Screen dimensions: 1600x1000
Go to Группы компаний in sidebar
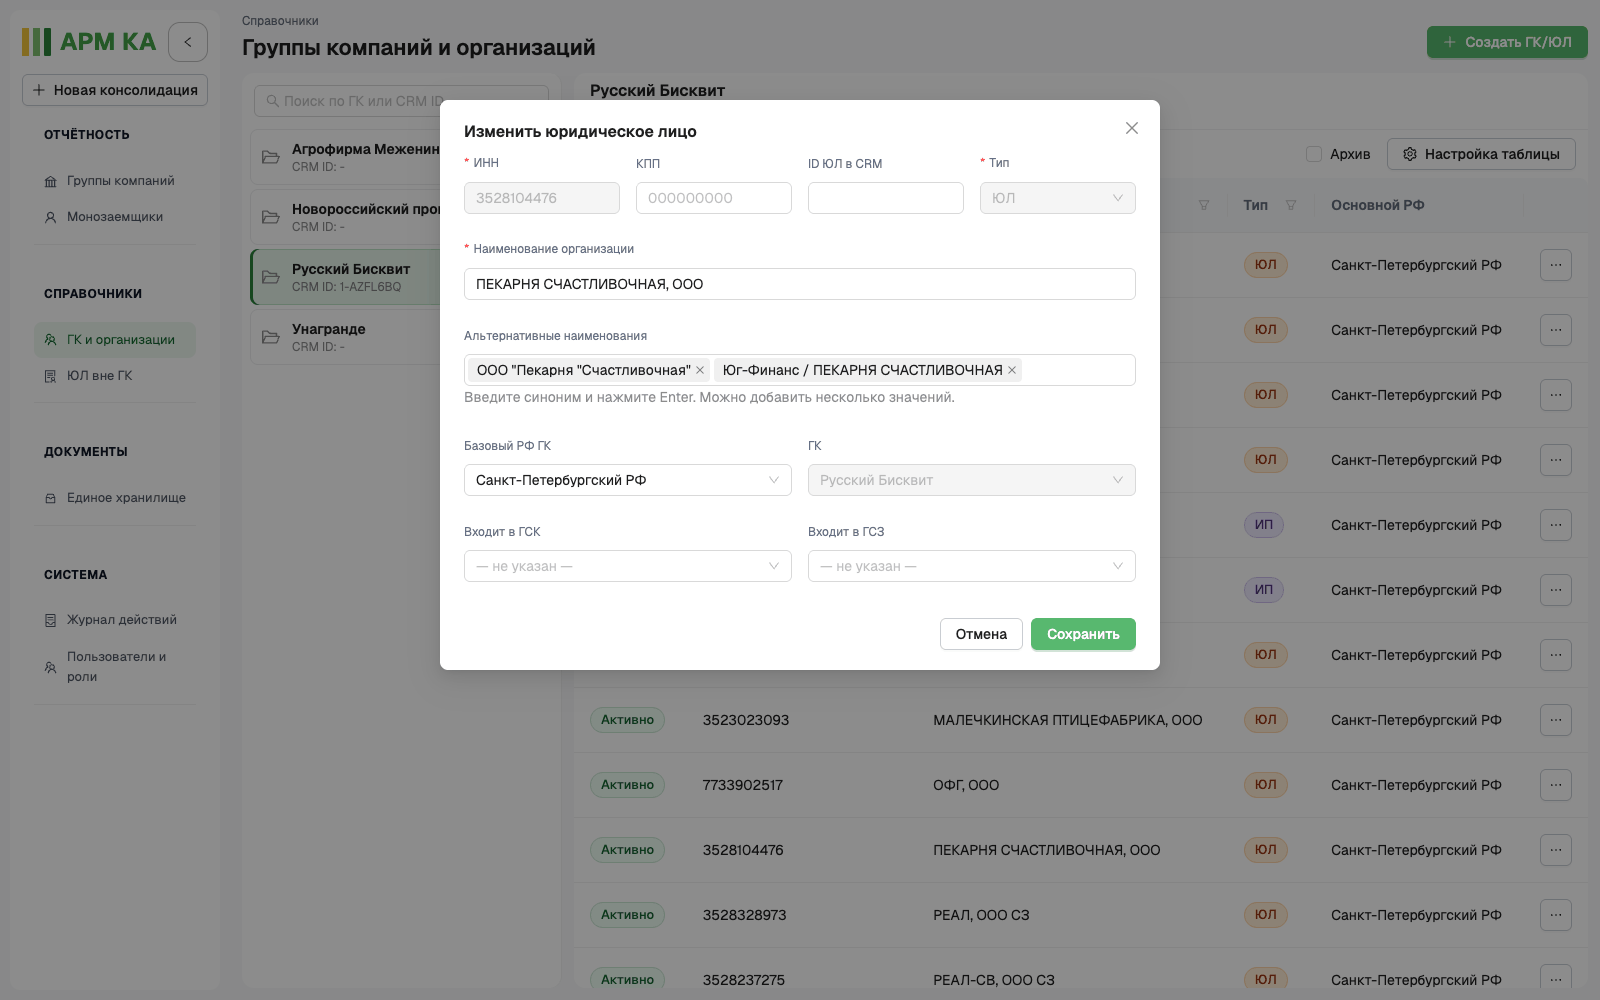point(115,181)
